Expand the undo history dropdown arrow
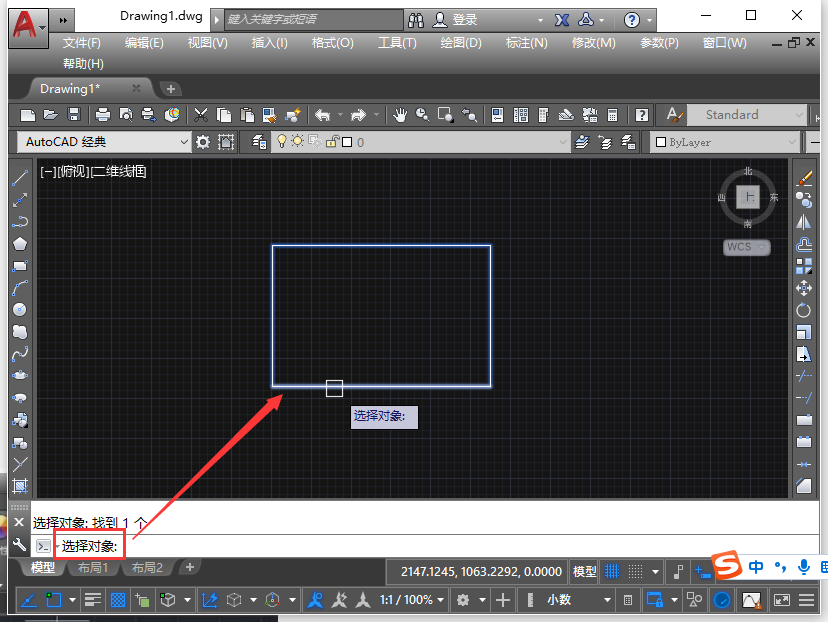 (x=341, y=115)
